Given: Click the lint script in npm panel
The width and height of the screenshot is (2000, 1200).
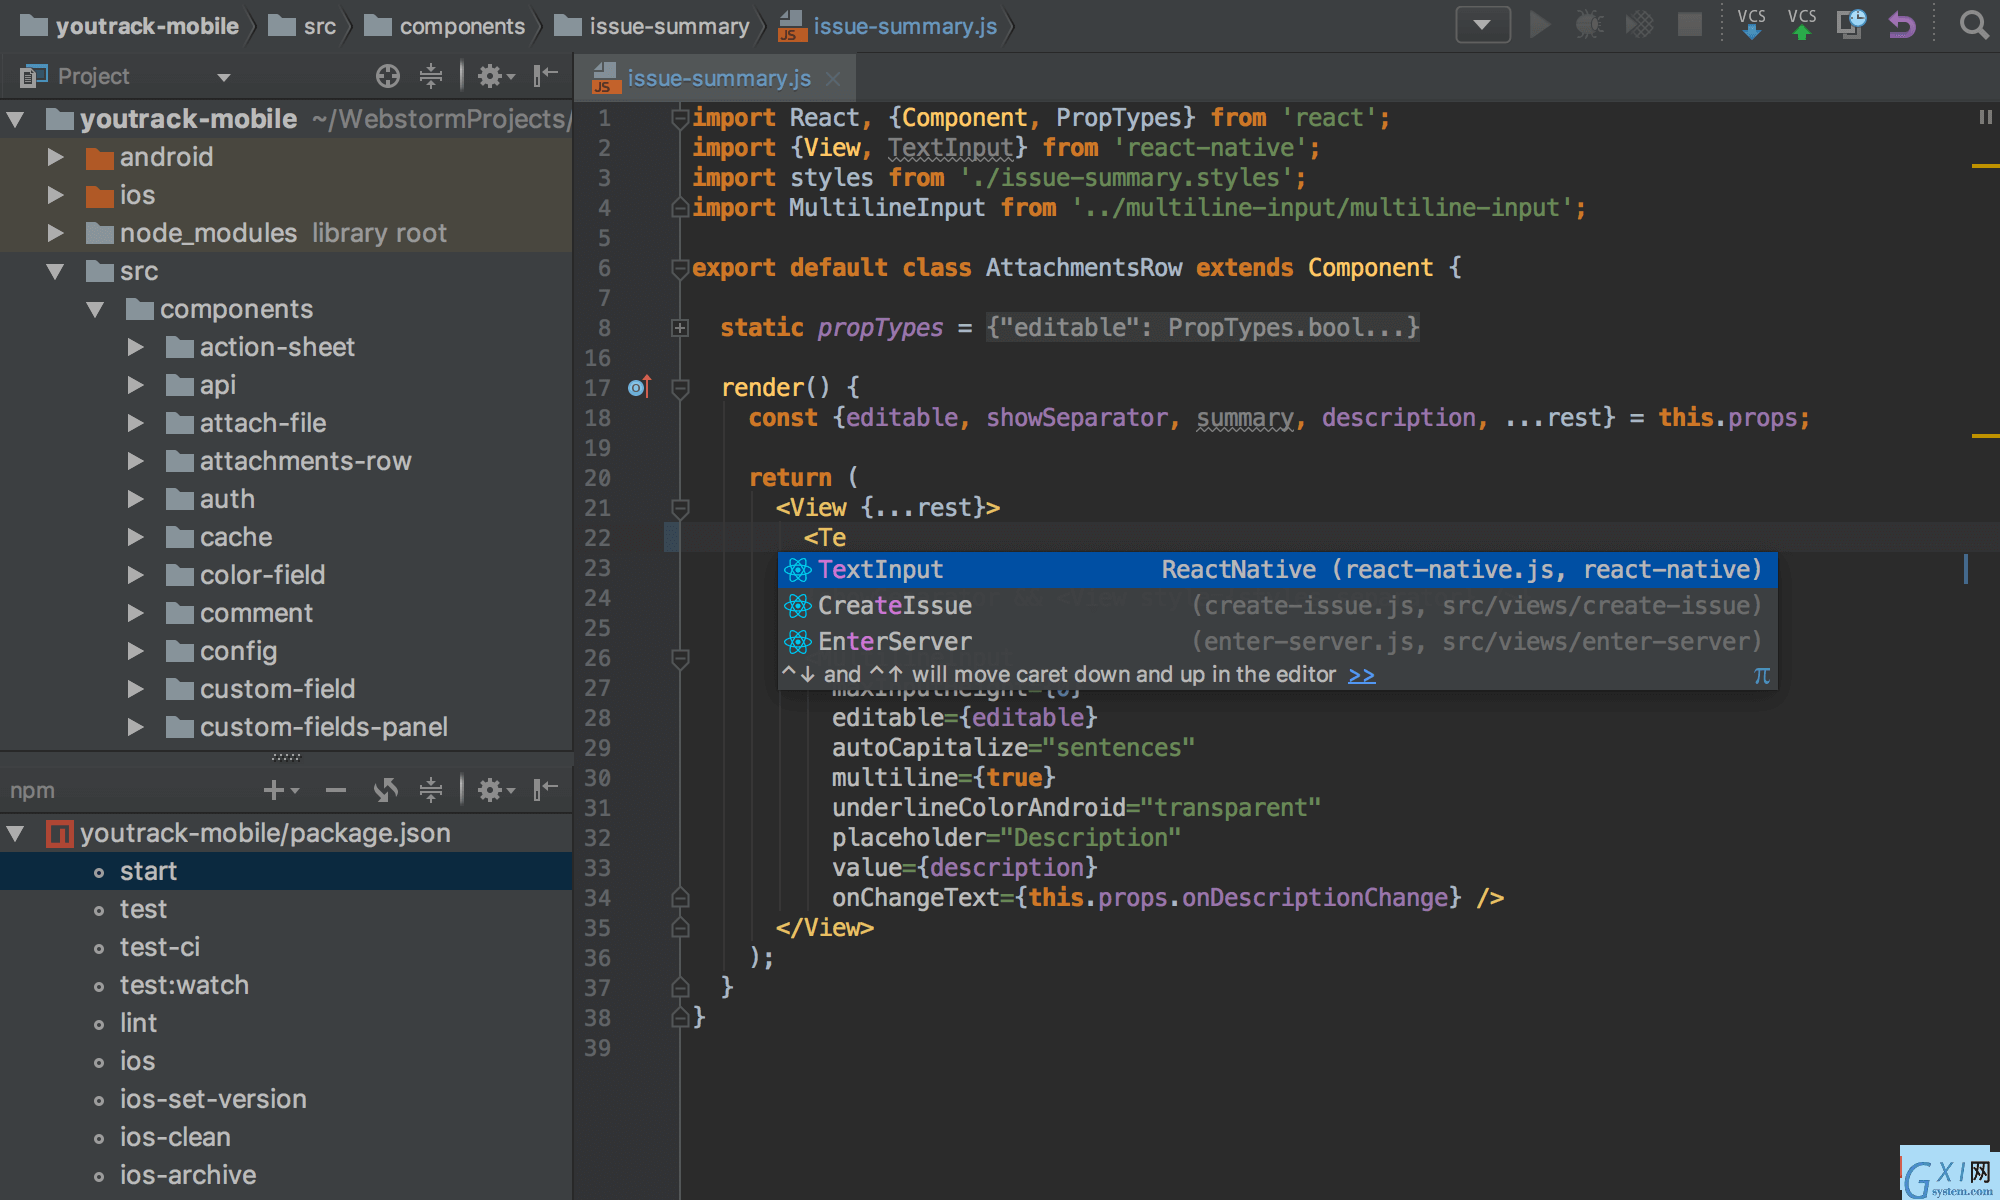Looking at the screenshot, I should (x=137, y=1023).
